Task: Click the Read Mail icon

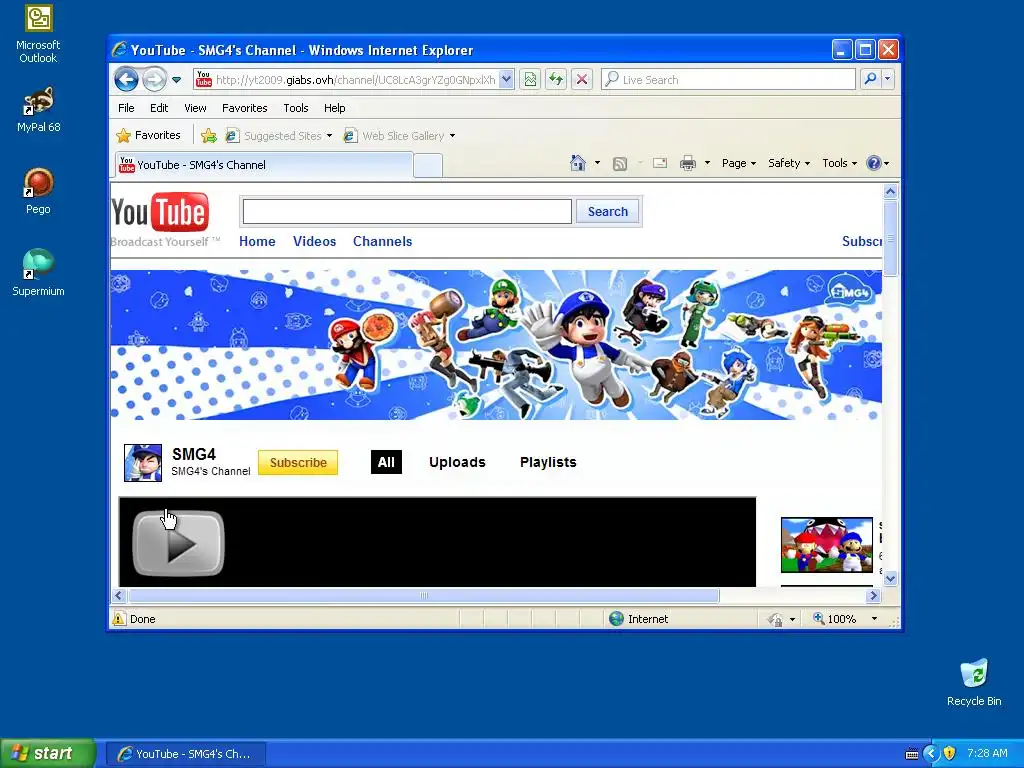Action: click(660, 163)
